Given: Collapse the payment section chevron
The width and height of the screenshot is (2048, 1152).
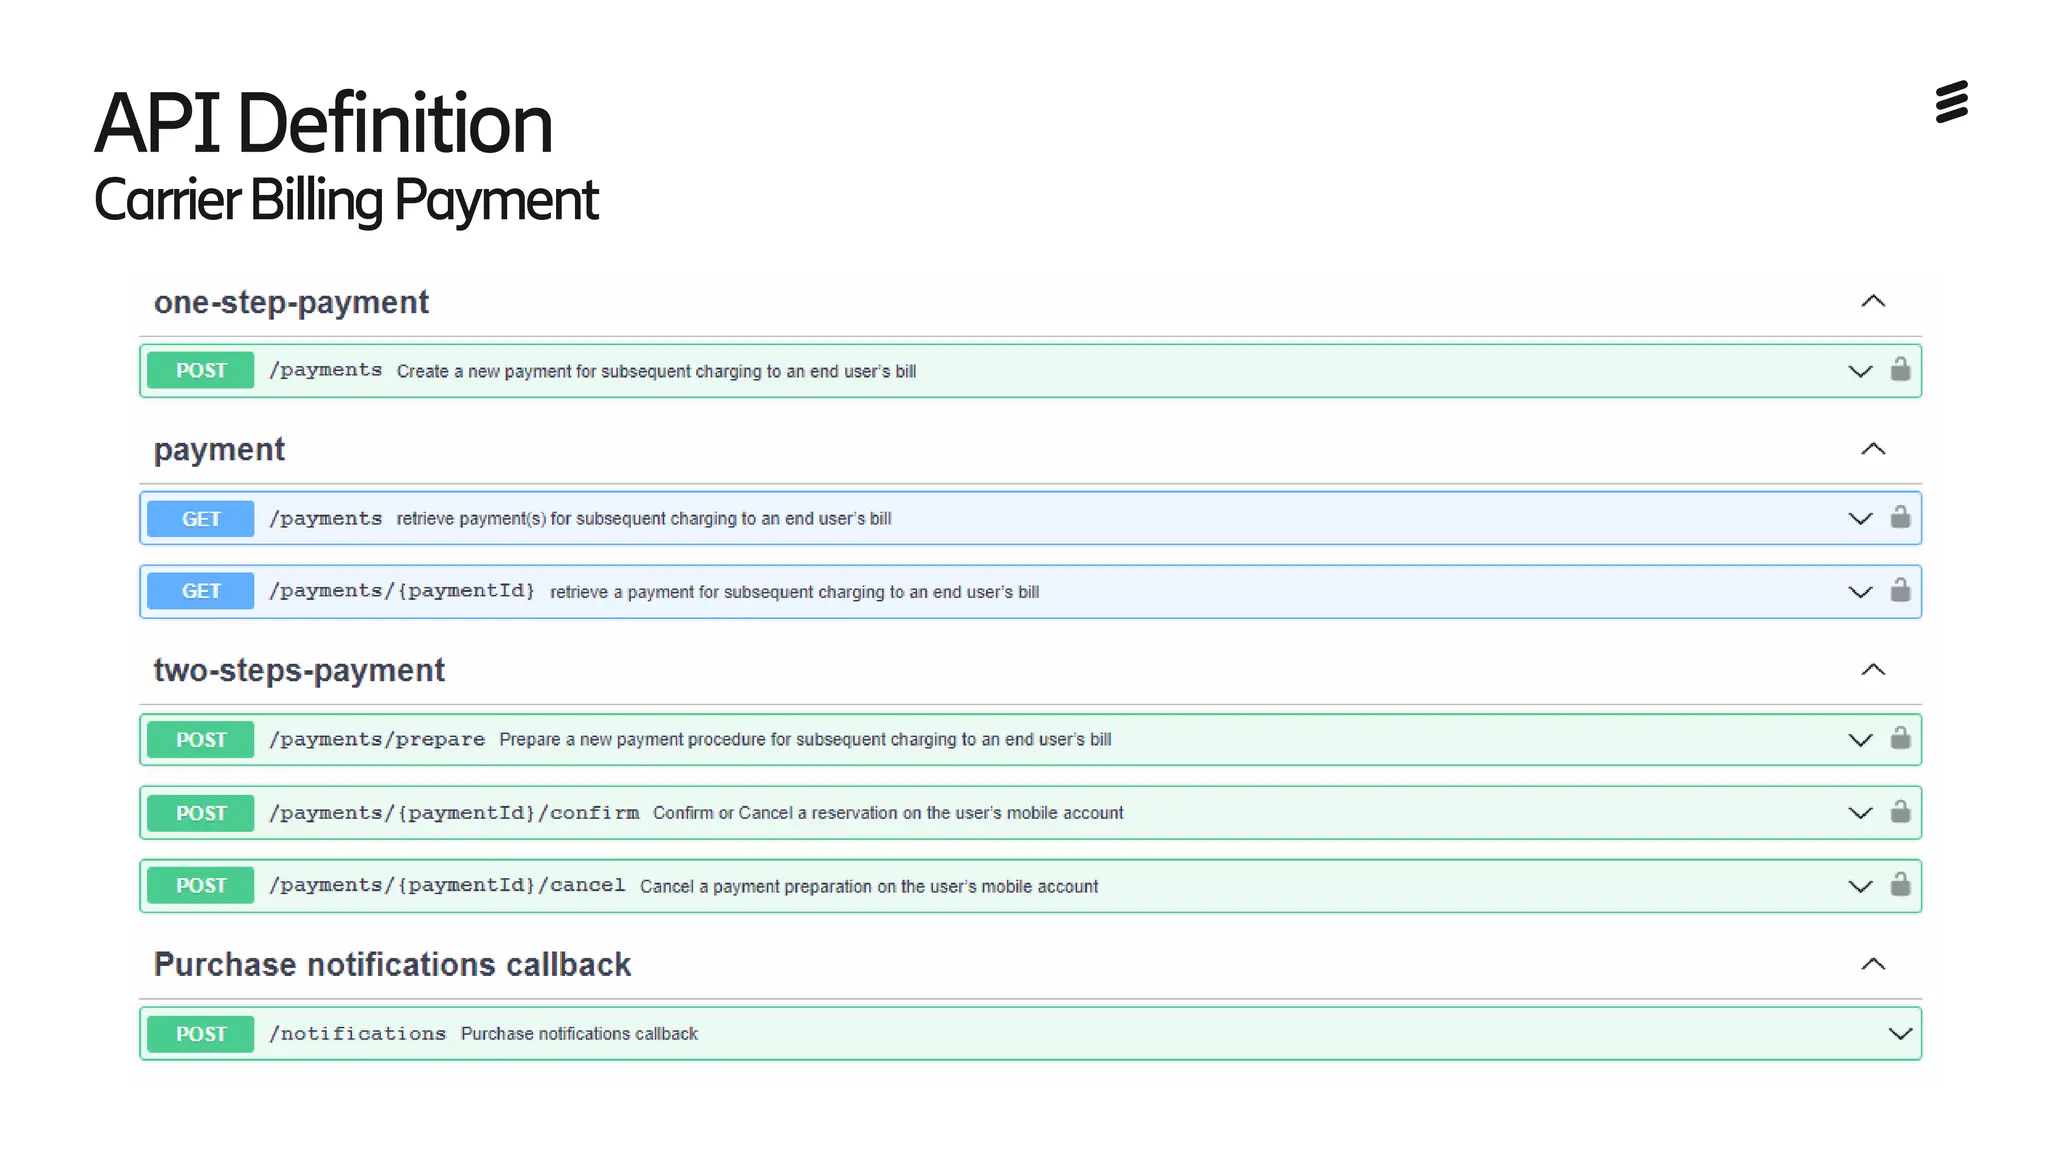Looking at the screenshot, I should pos(1873,449).
